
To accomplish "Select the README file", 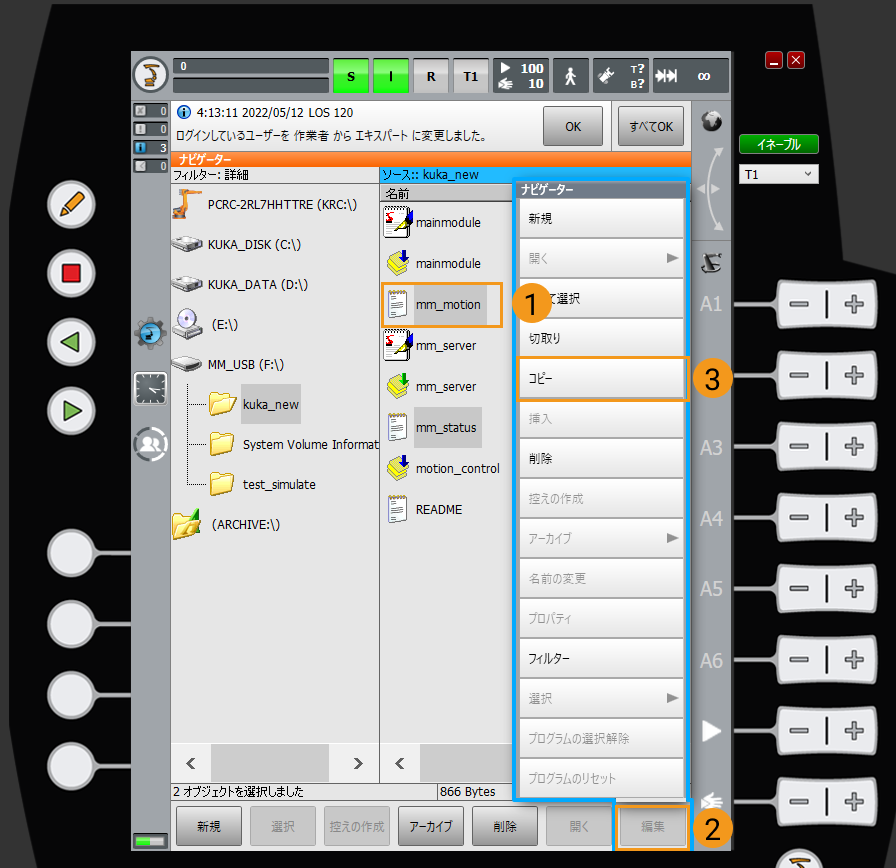I will click(423, 510).
